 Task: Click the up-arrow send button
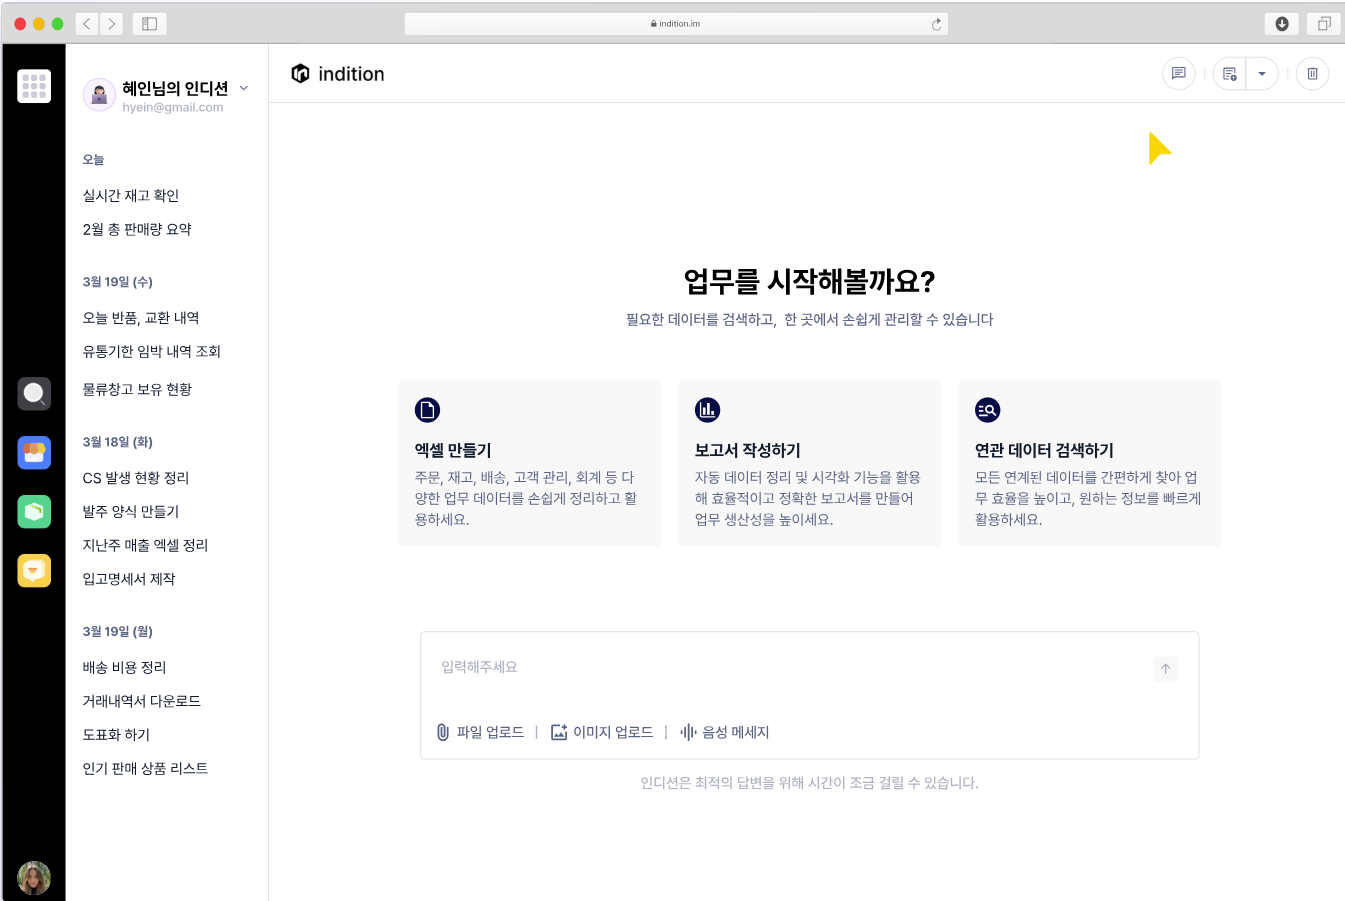click(x=1165, y=668)
